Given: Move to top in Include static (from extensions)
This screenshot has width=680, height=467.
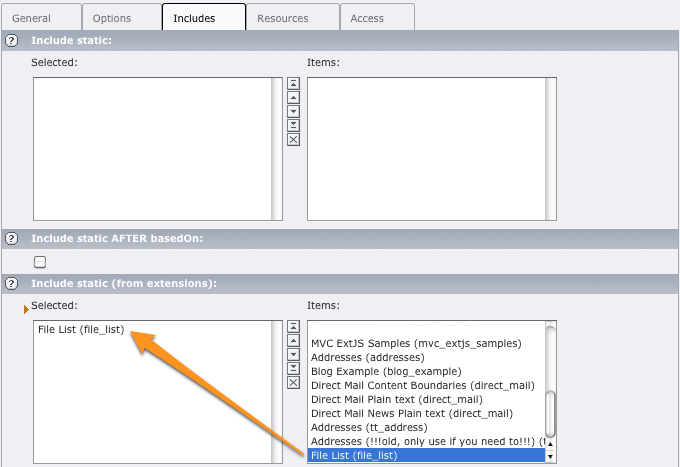Looking at the screenshot, I should click(293, 326).
